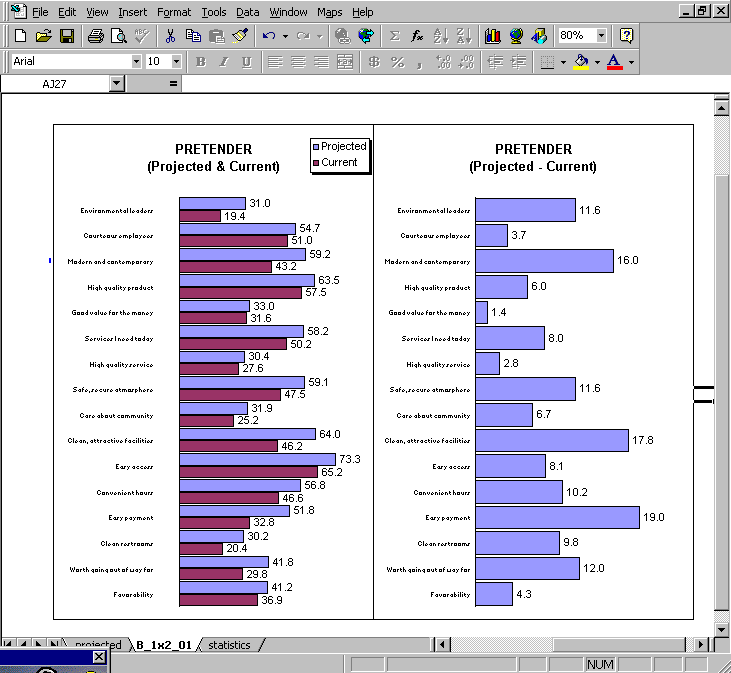Apply red Font Color letter A
This screenshot has width=731, height=673.
point(615,62)
